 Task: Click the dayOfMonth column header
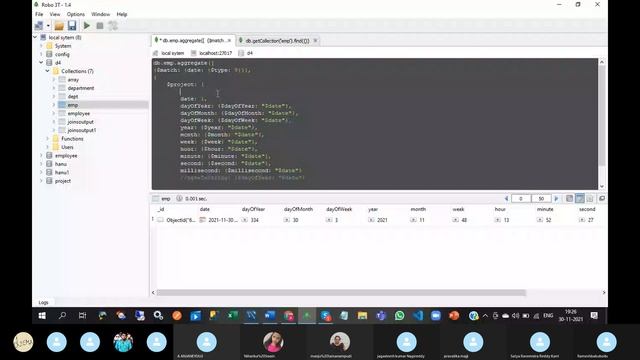(x=298, y=209)
